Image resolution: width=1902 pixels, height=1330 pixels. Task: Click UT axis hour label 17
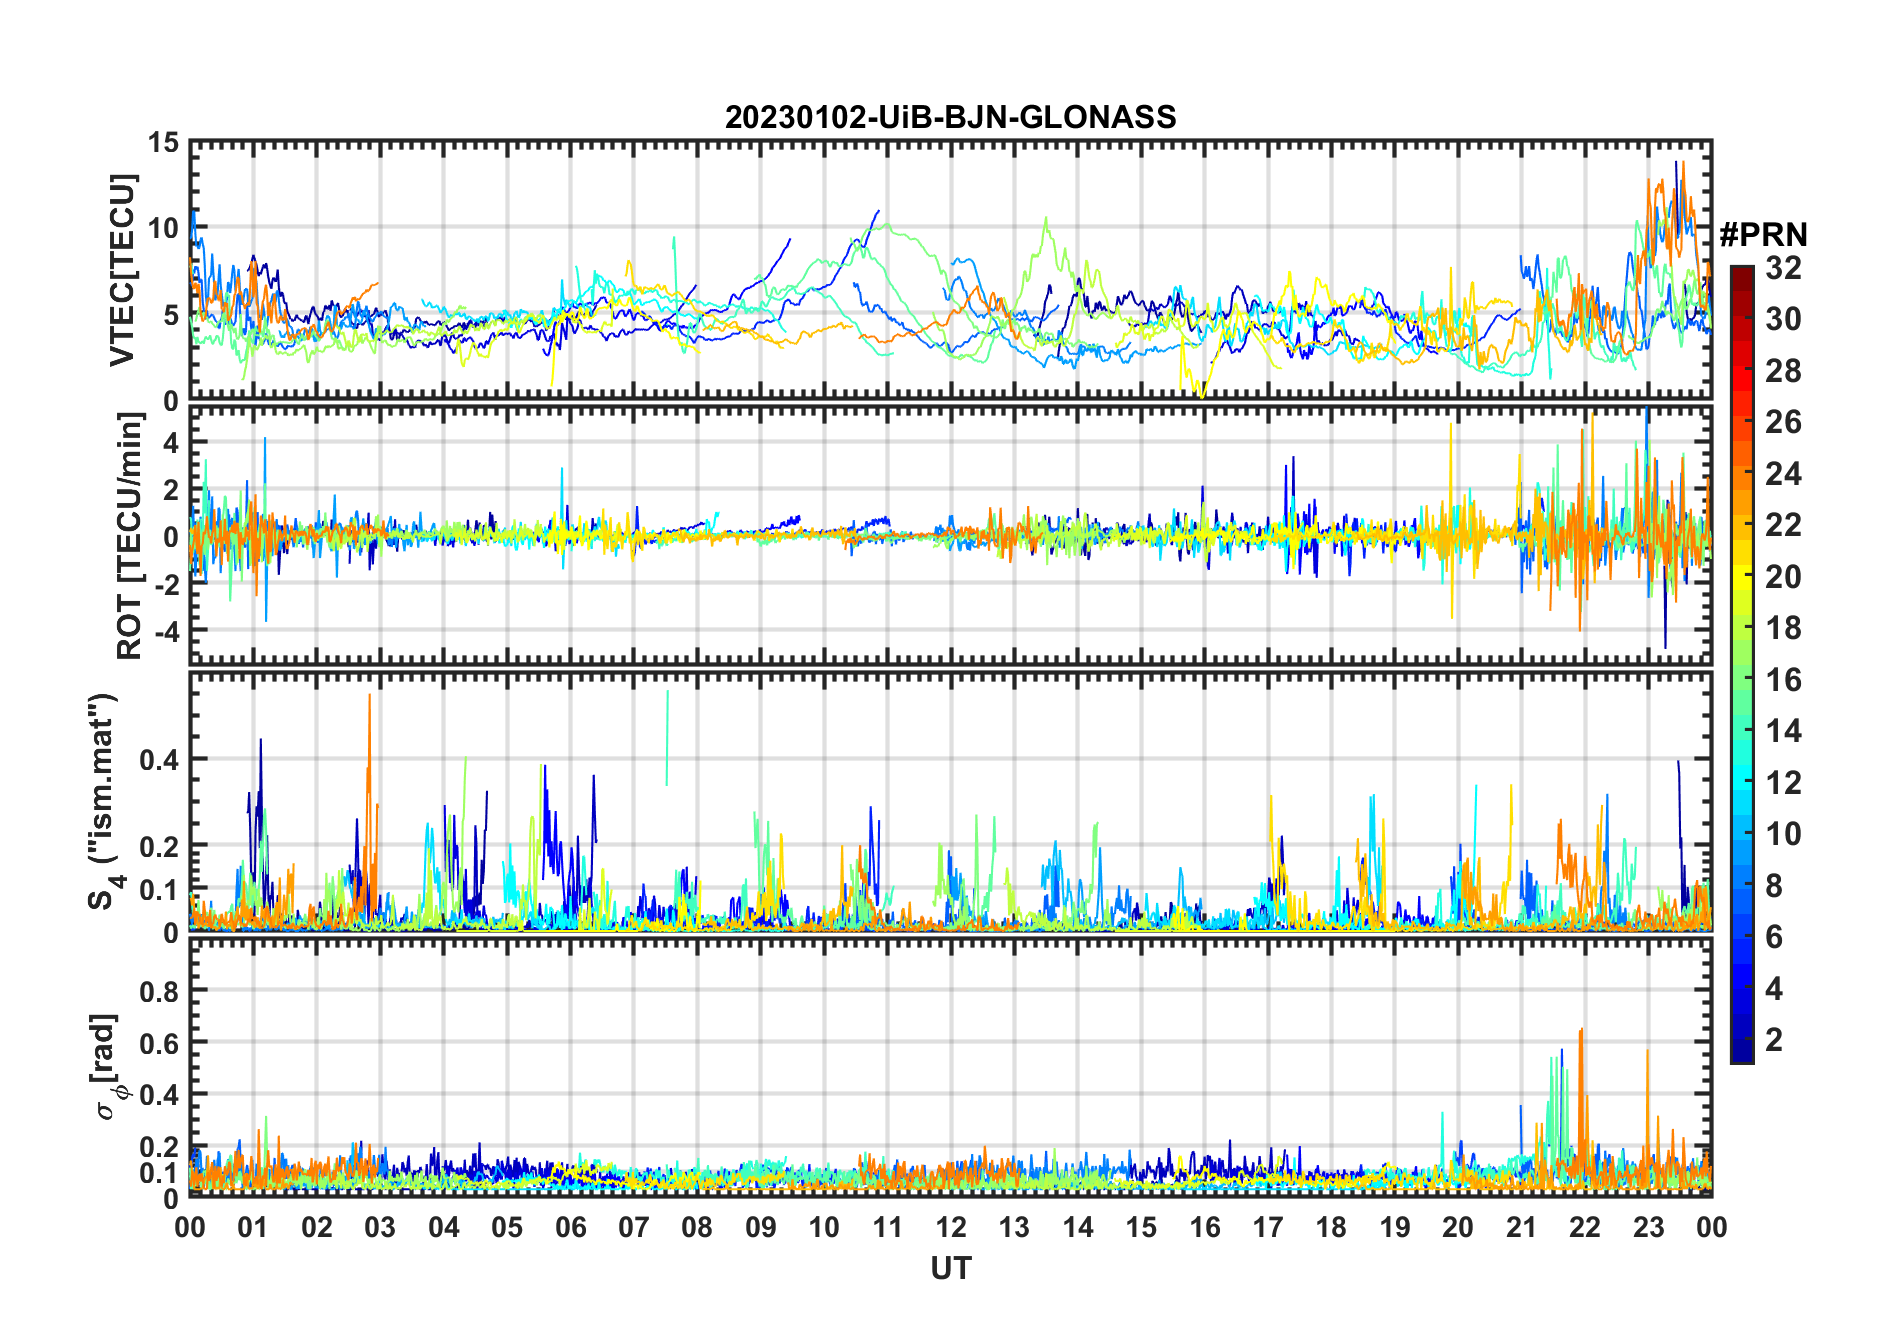tap(1268, 1227)
